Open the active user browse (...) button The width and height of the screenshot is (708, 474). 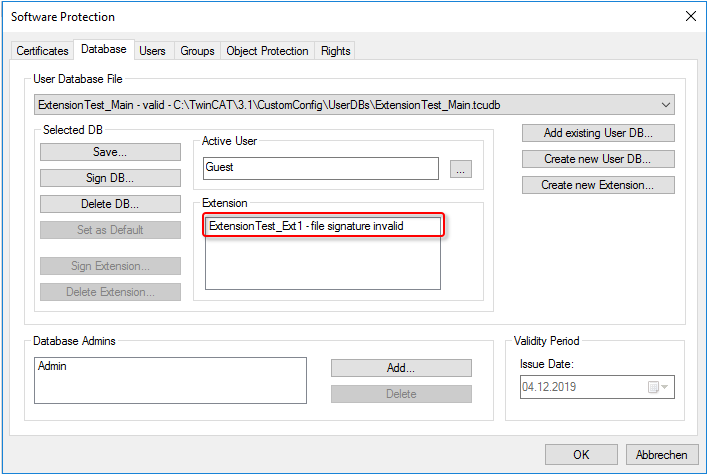click(461, 169)
